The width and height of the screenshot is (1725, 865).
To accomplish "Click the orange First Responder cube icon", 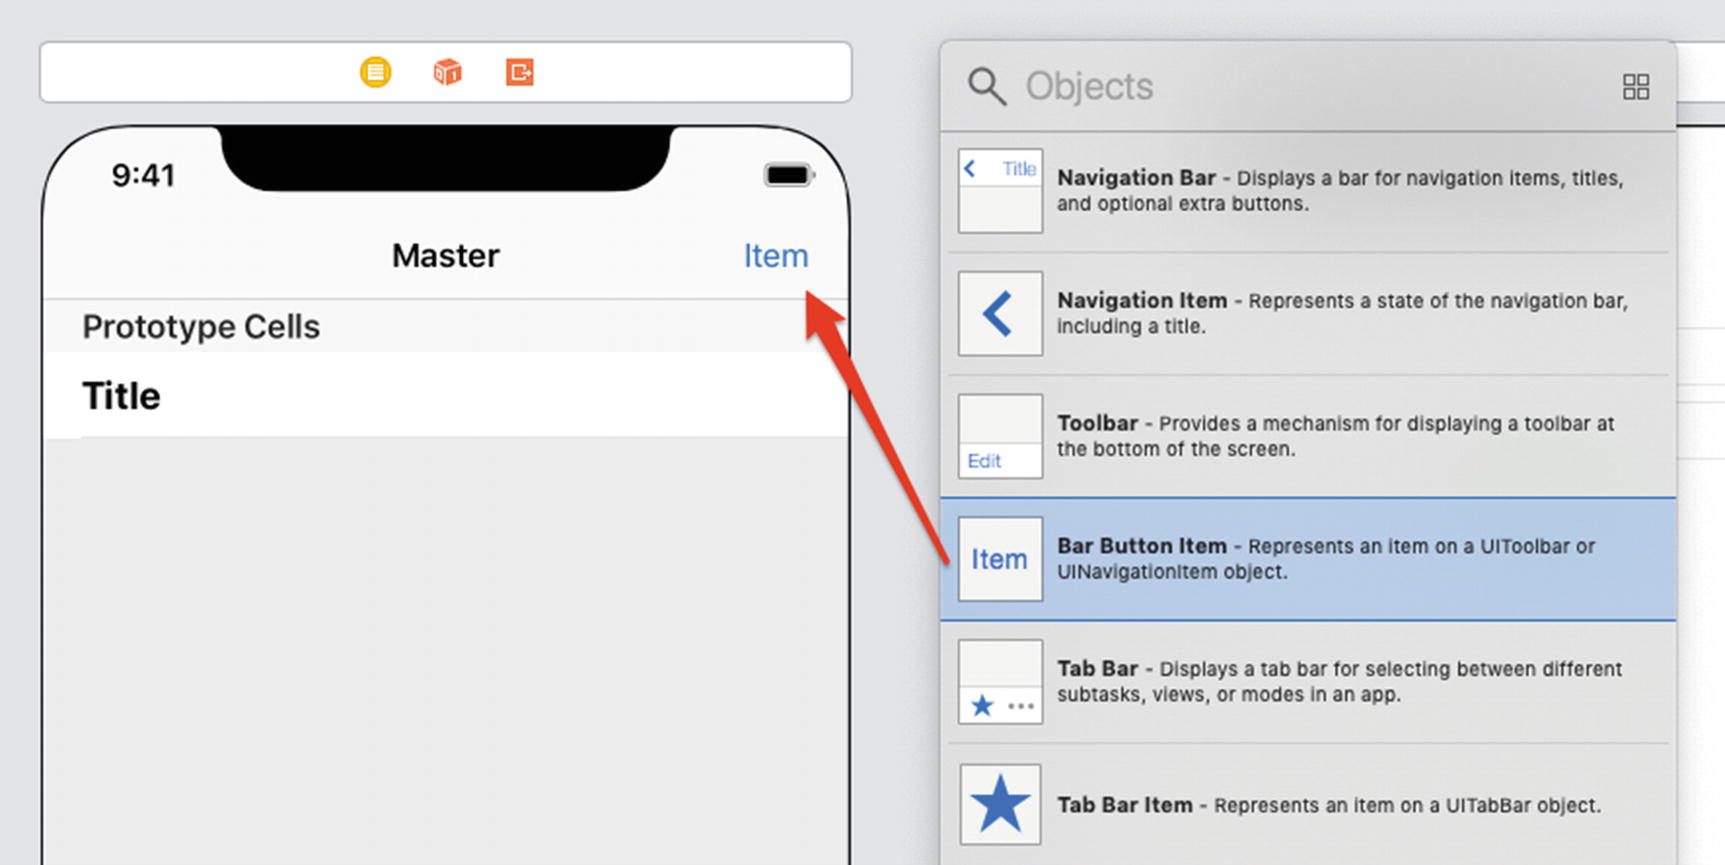I will pos(447,72).
